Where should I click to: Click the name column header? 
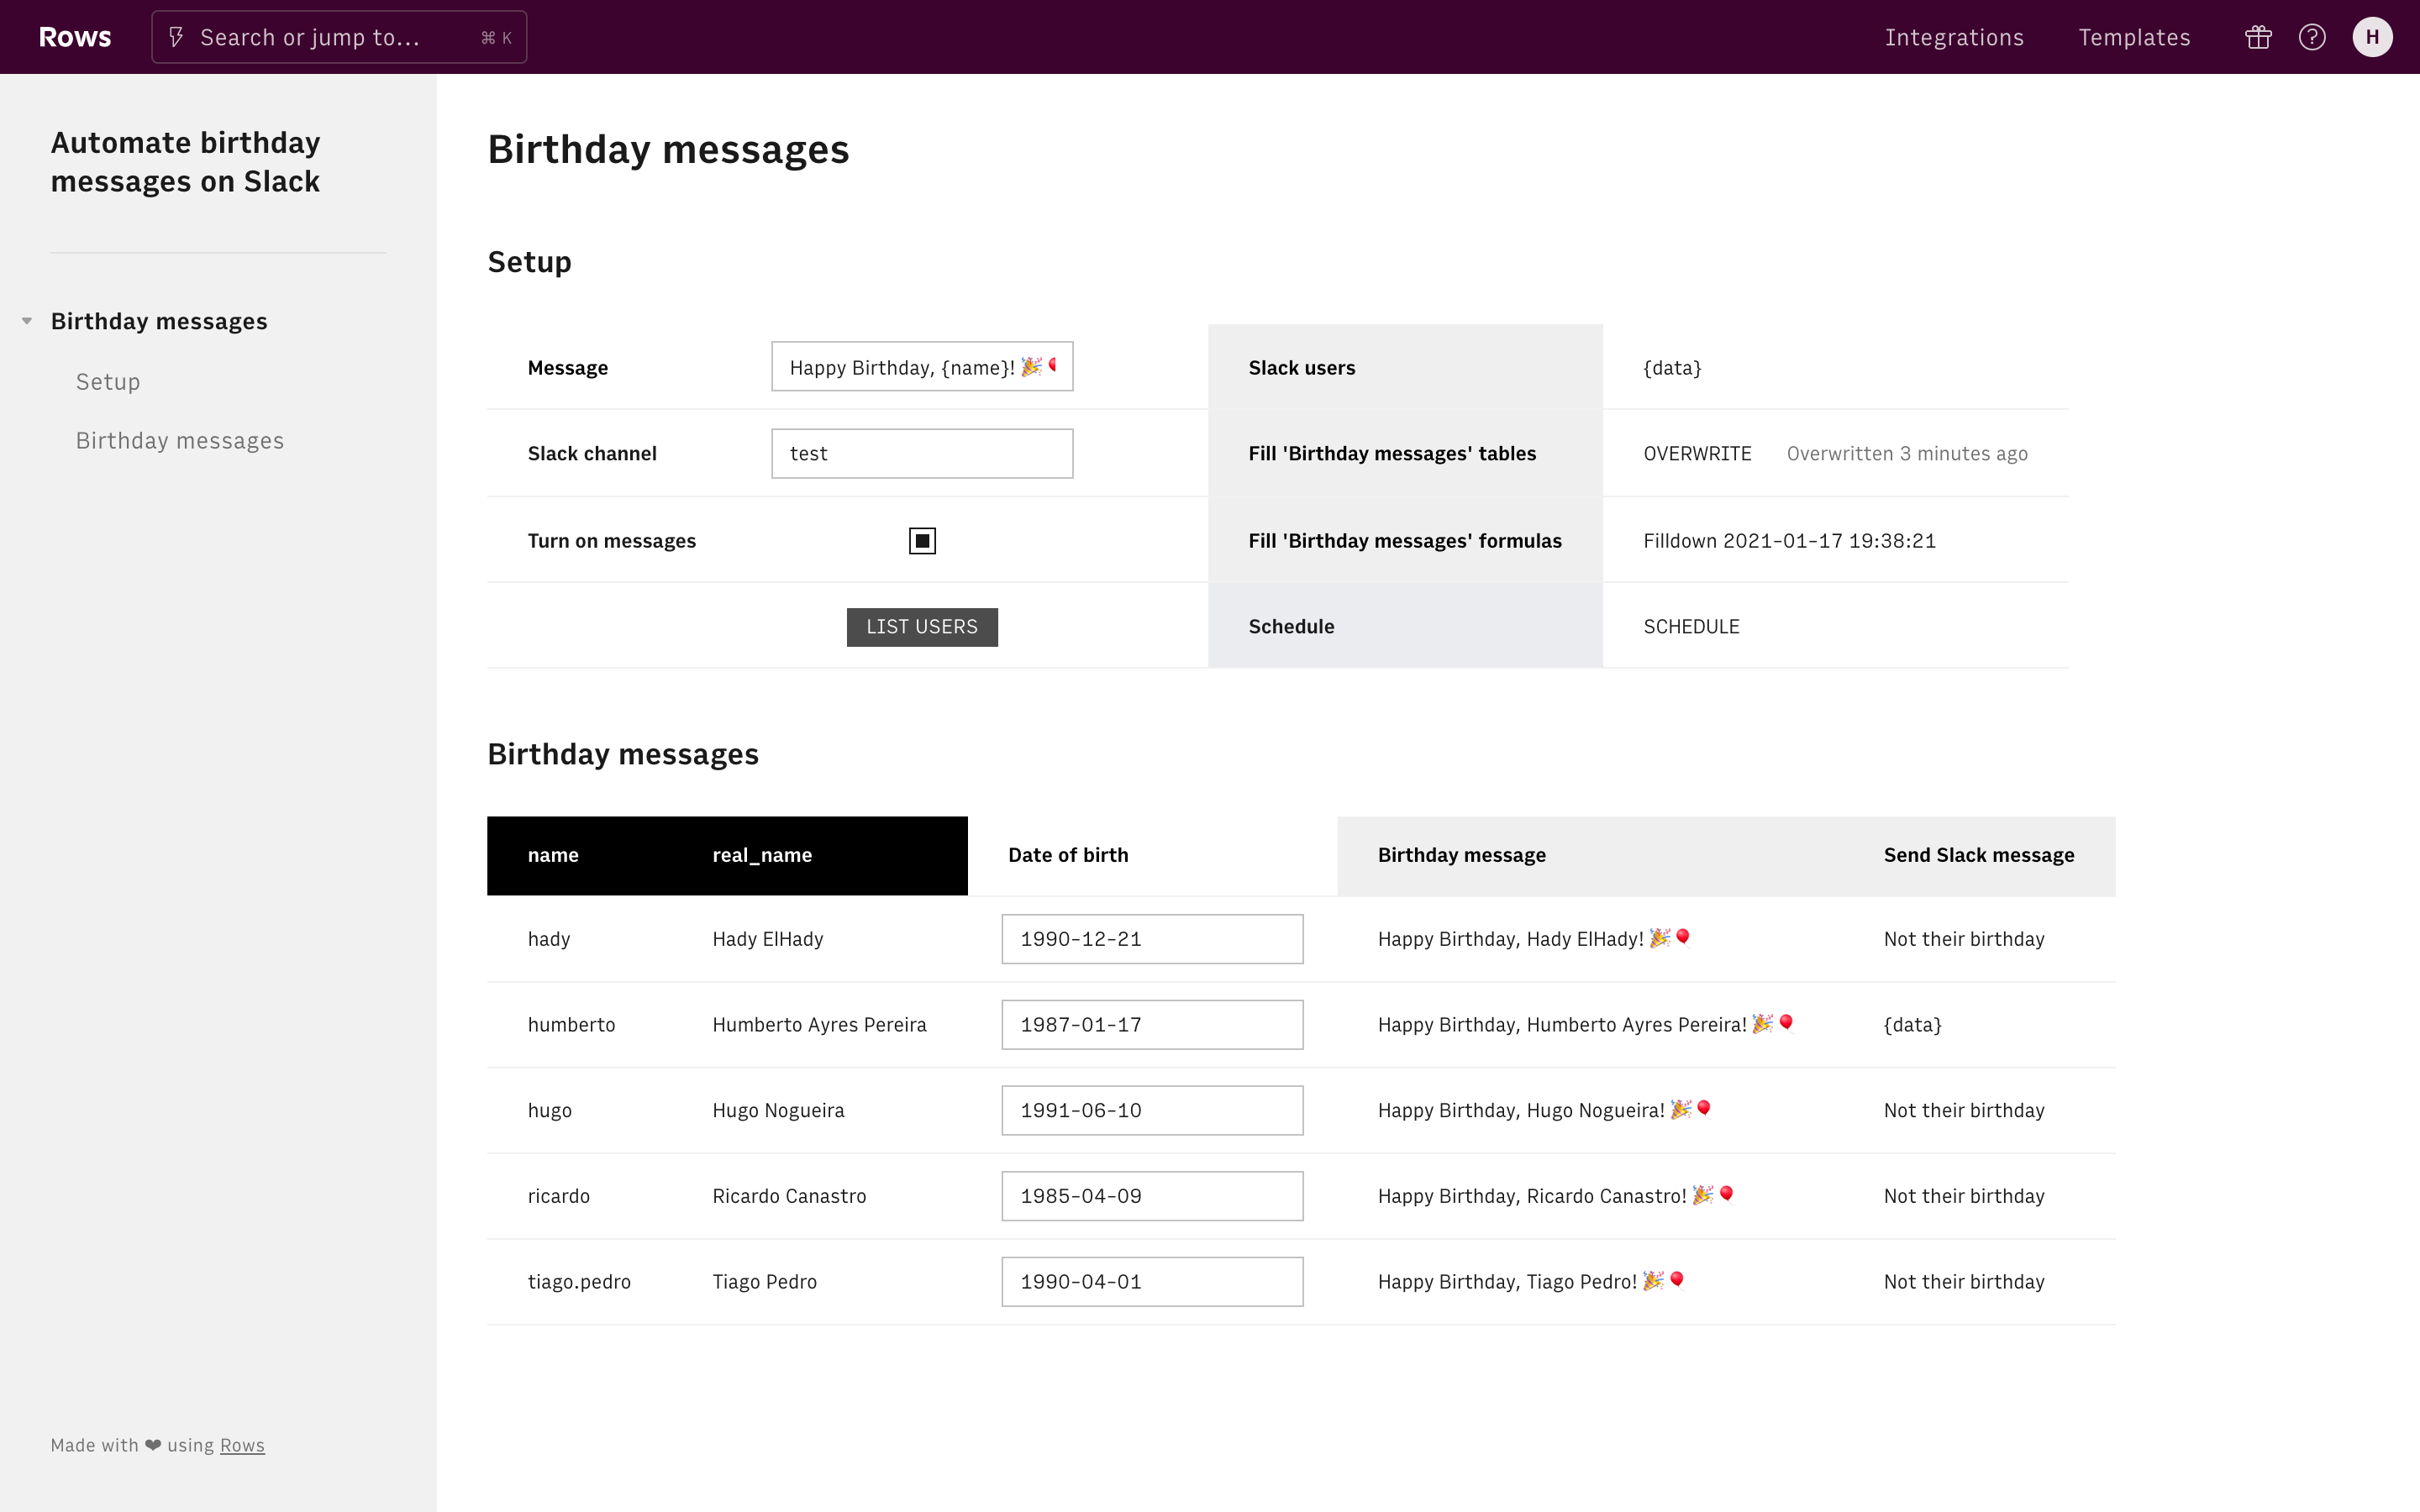pyautogui.click(x=553, y=855)
